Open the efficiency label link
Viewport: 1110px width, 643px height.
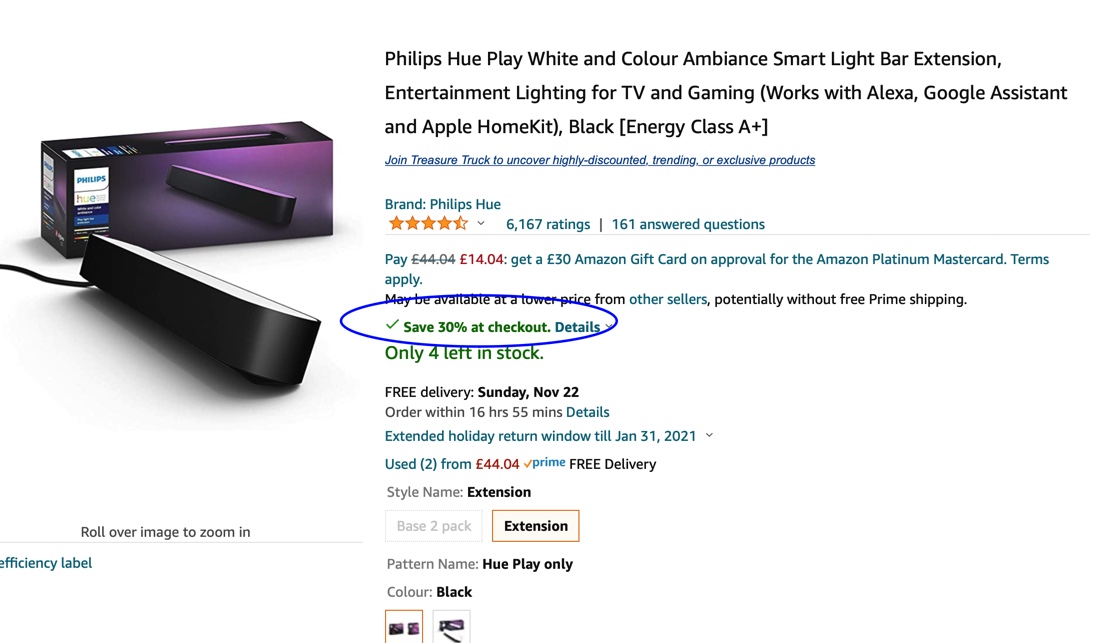pos(46,563)
